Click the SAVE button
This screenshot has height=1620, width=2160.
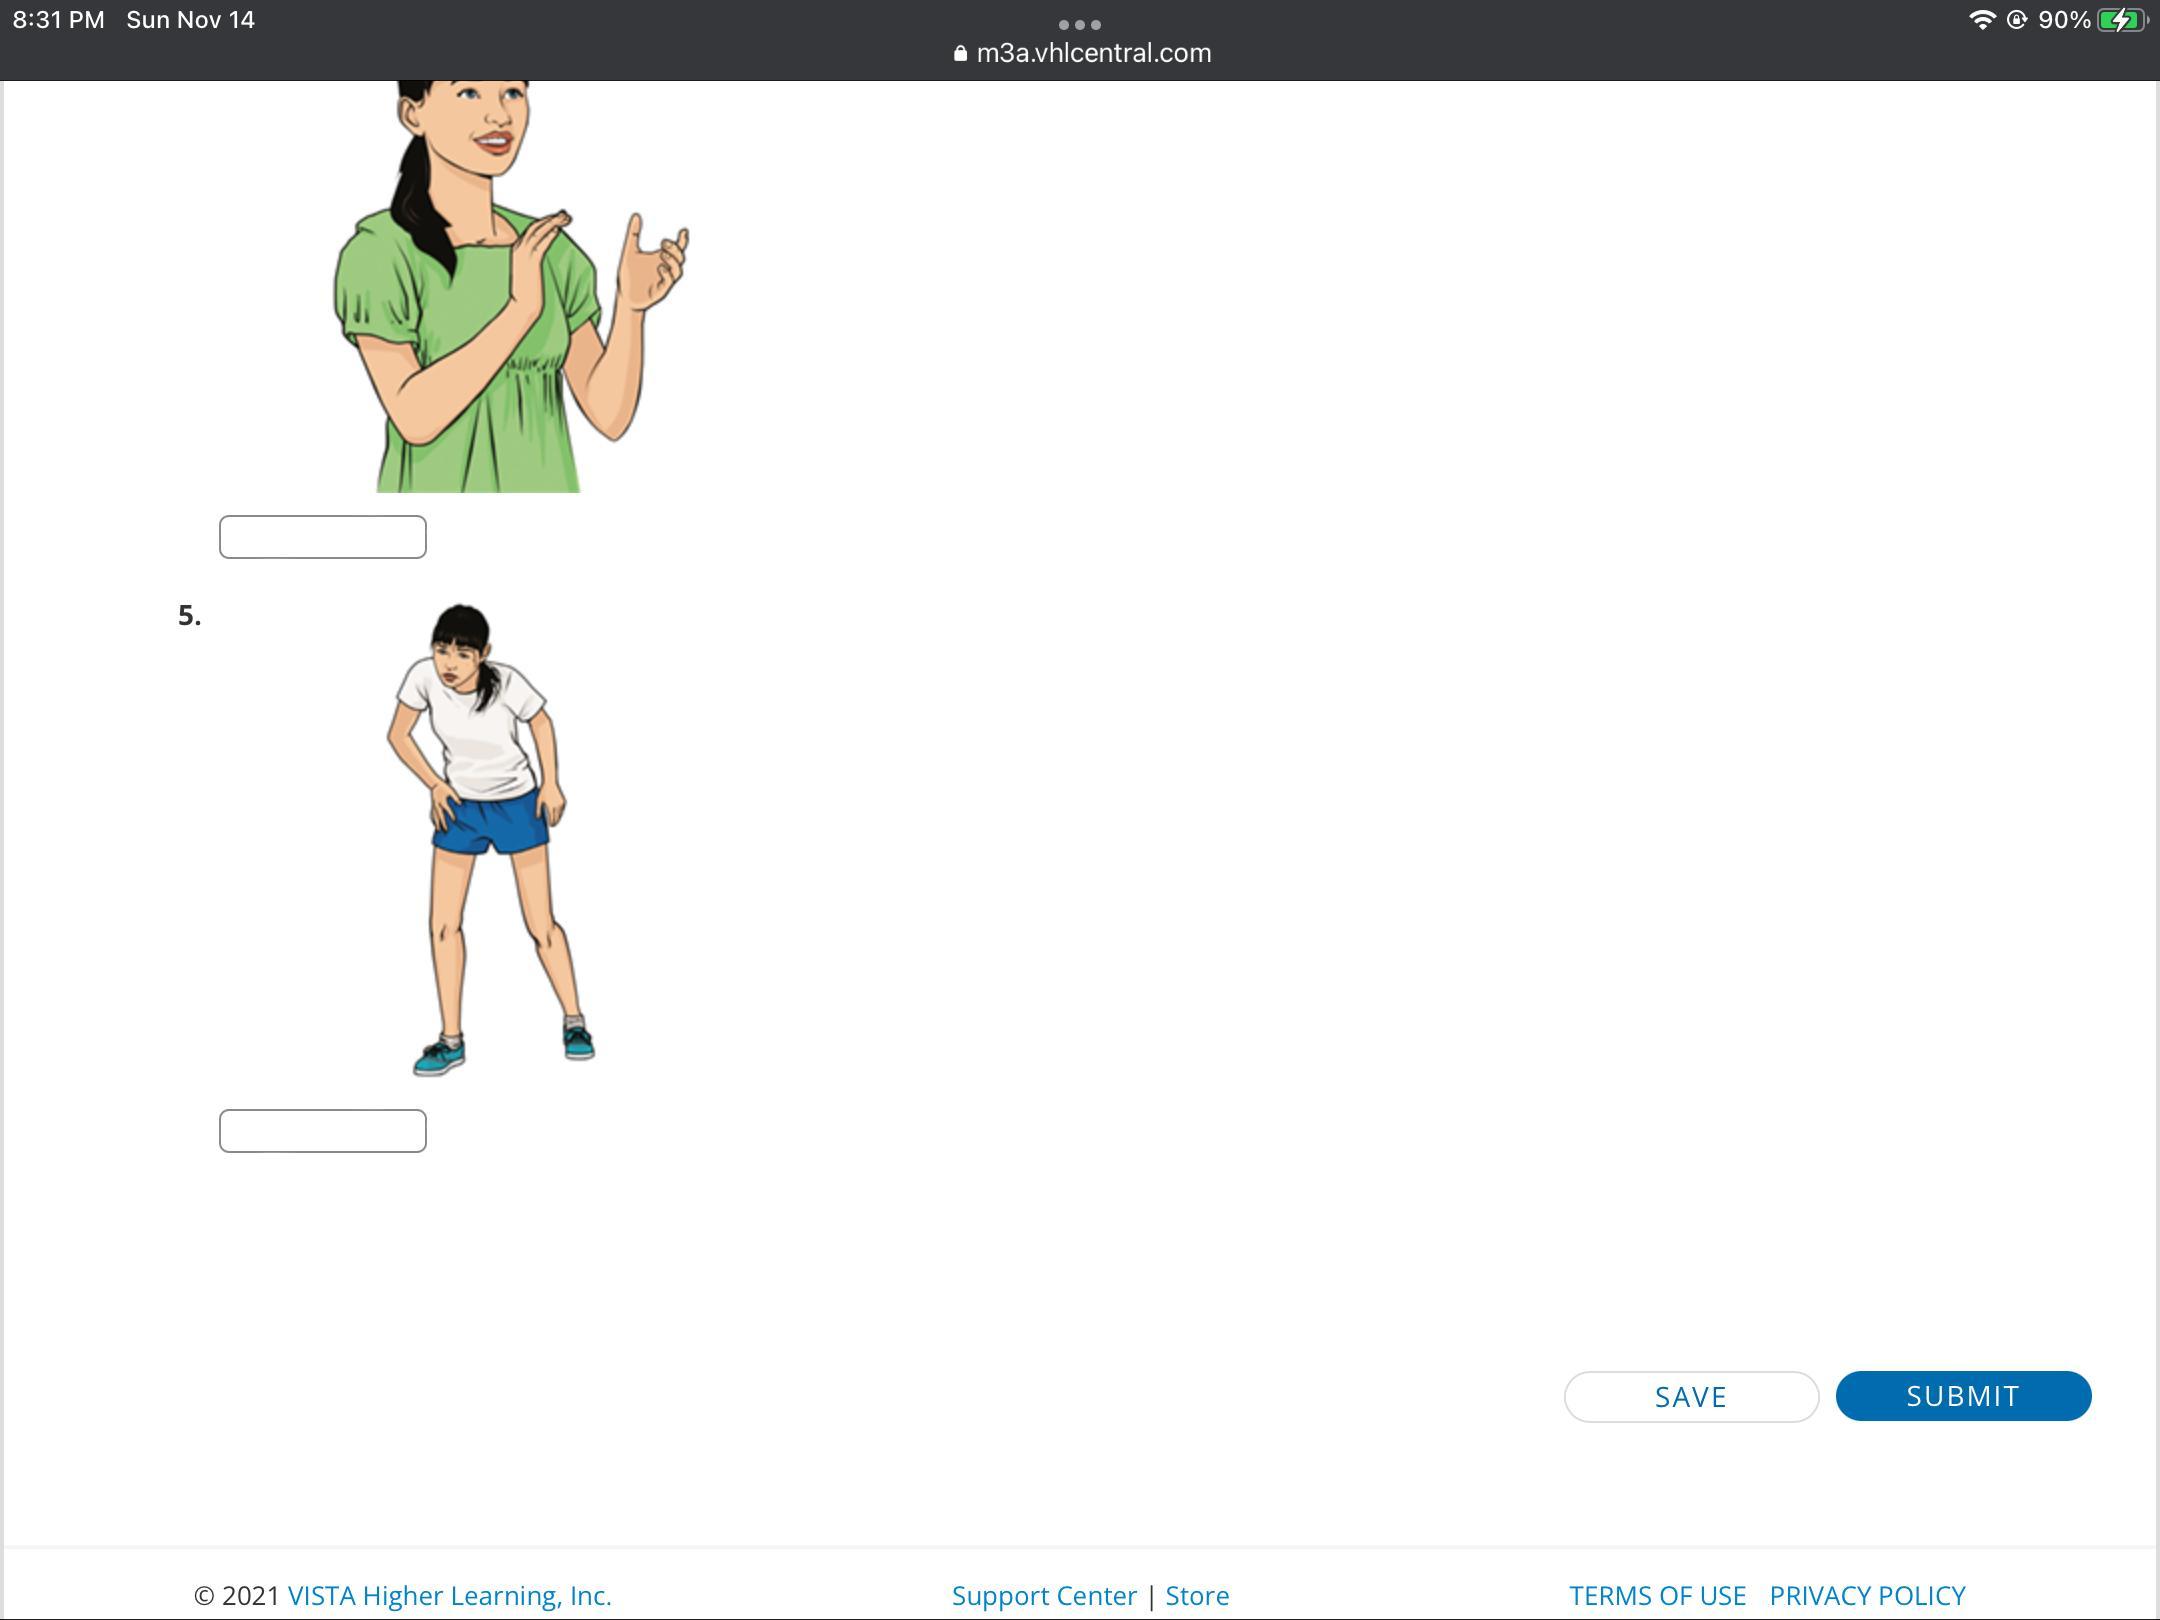pos(1690,1397)
